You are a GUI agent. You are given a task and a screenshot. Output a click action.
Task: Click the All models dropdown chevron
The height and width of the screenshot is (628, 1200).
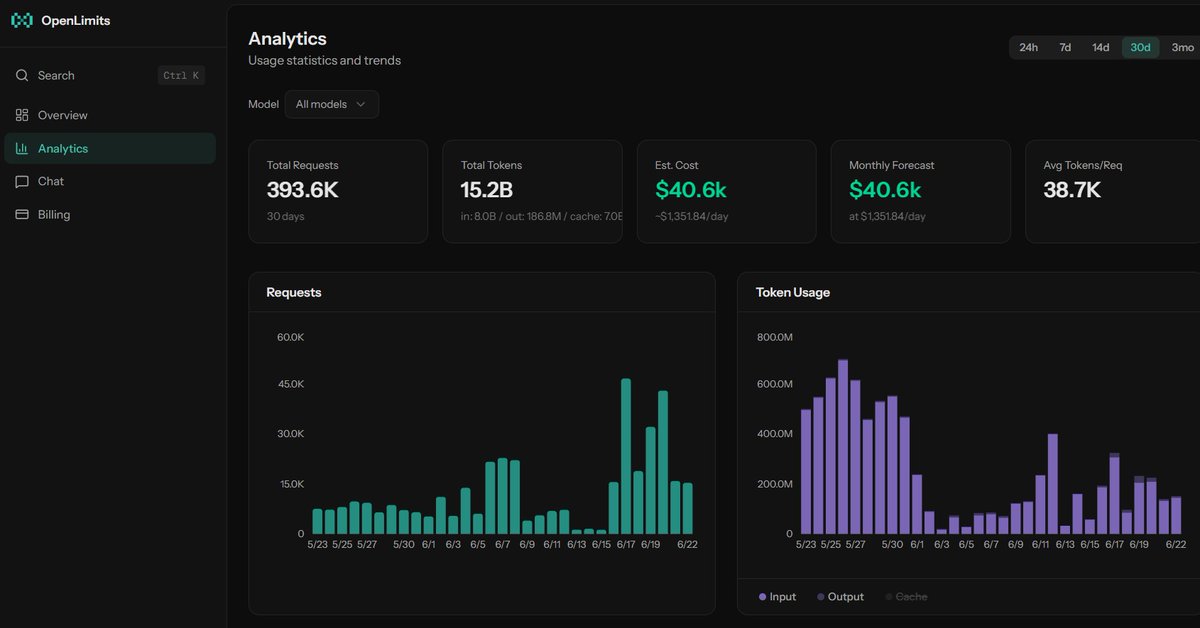(361, 104)
